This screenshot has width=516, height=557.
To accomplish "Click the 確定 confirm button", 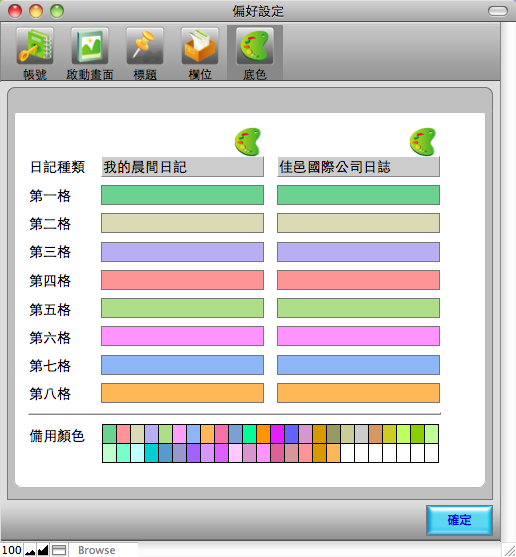I will click(459, 520).
